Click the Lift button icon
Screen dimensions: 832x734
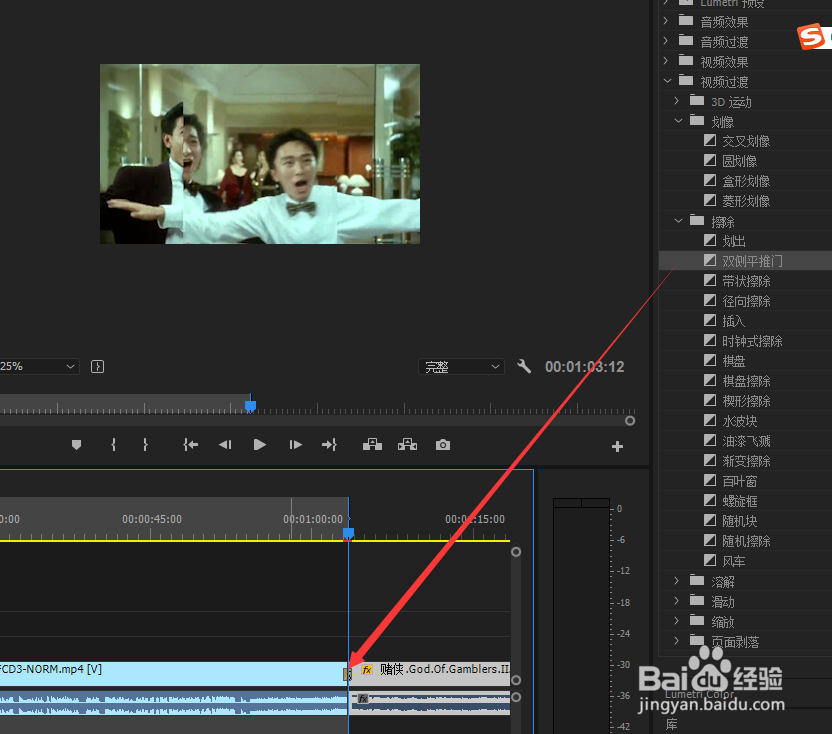coord(372,445)
